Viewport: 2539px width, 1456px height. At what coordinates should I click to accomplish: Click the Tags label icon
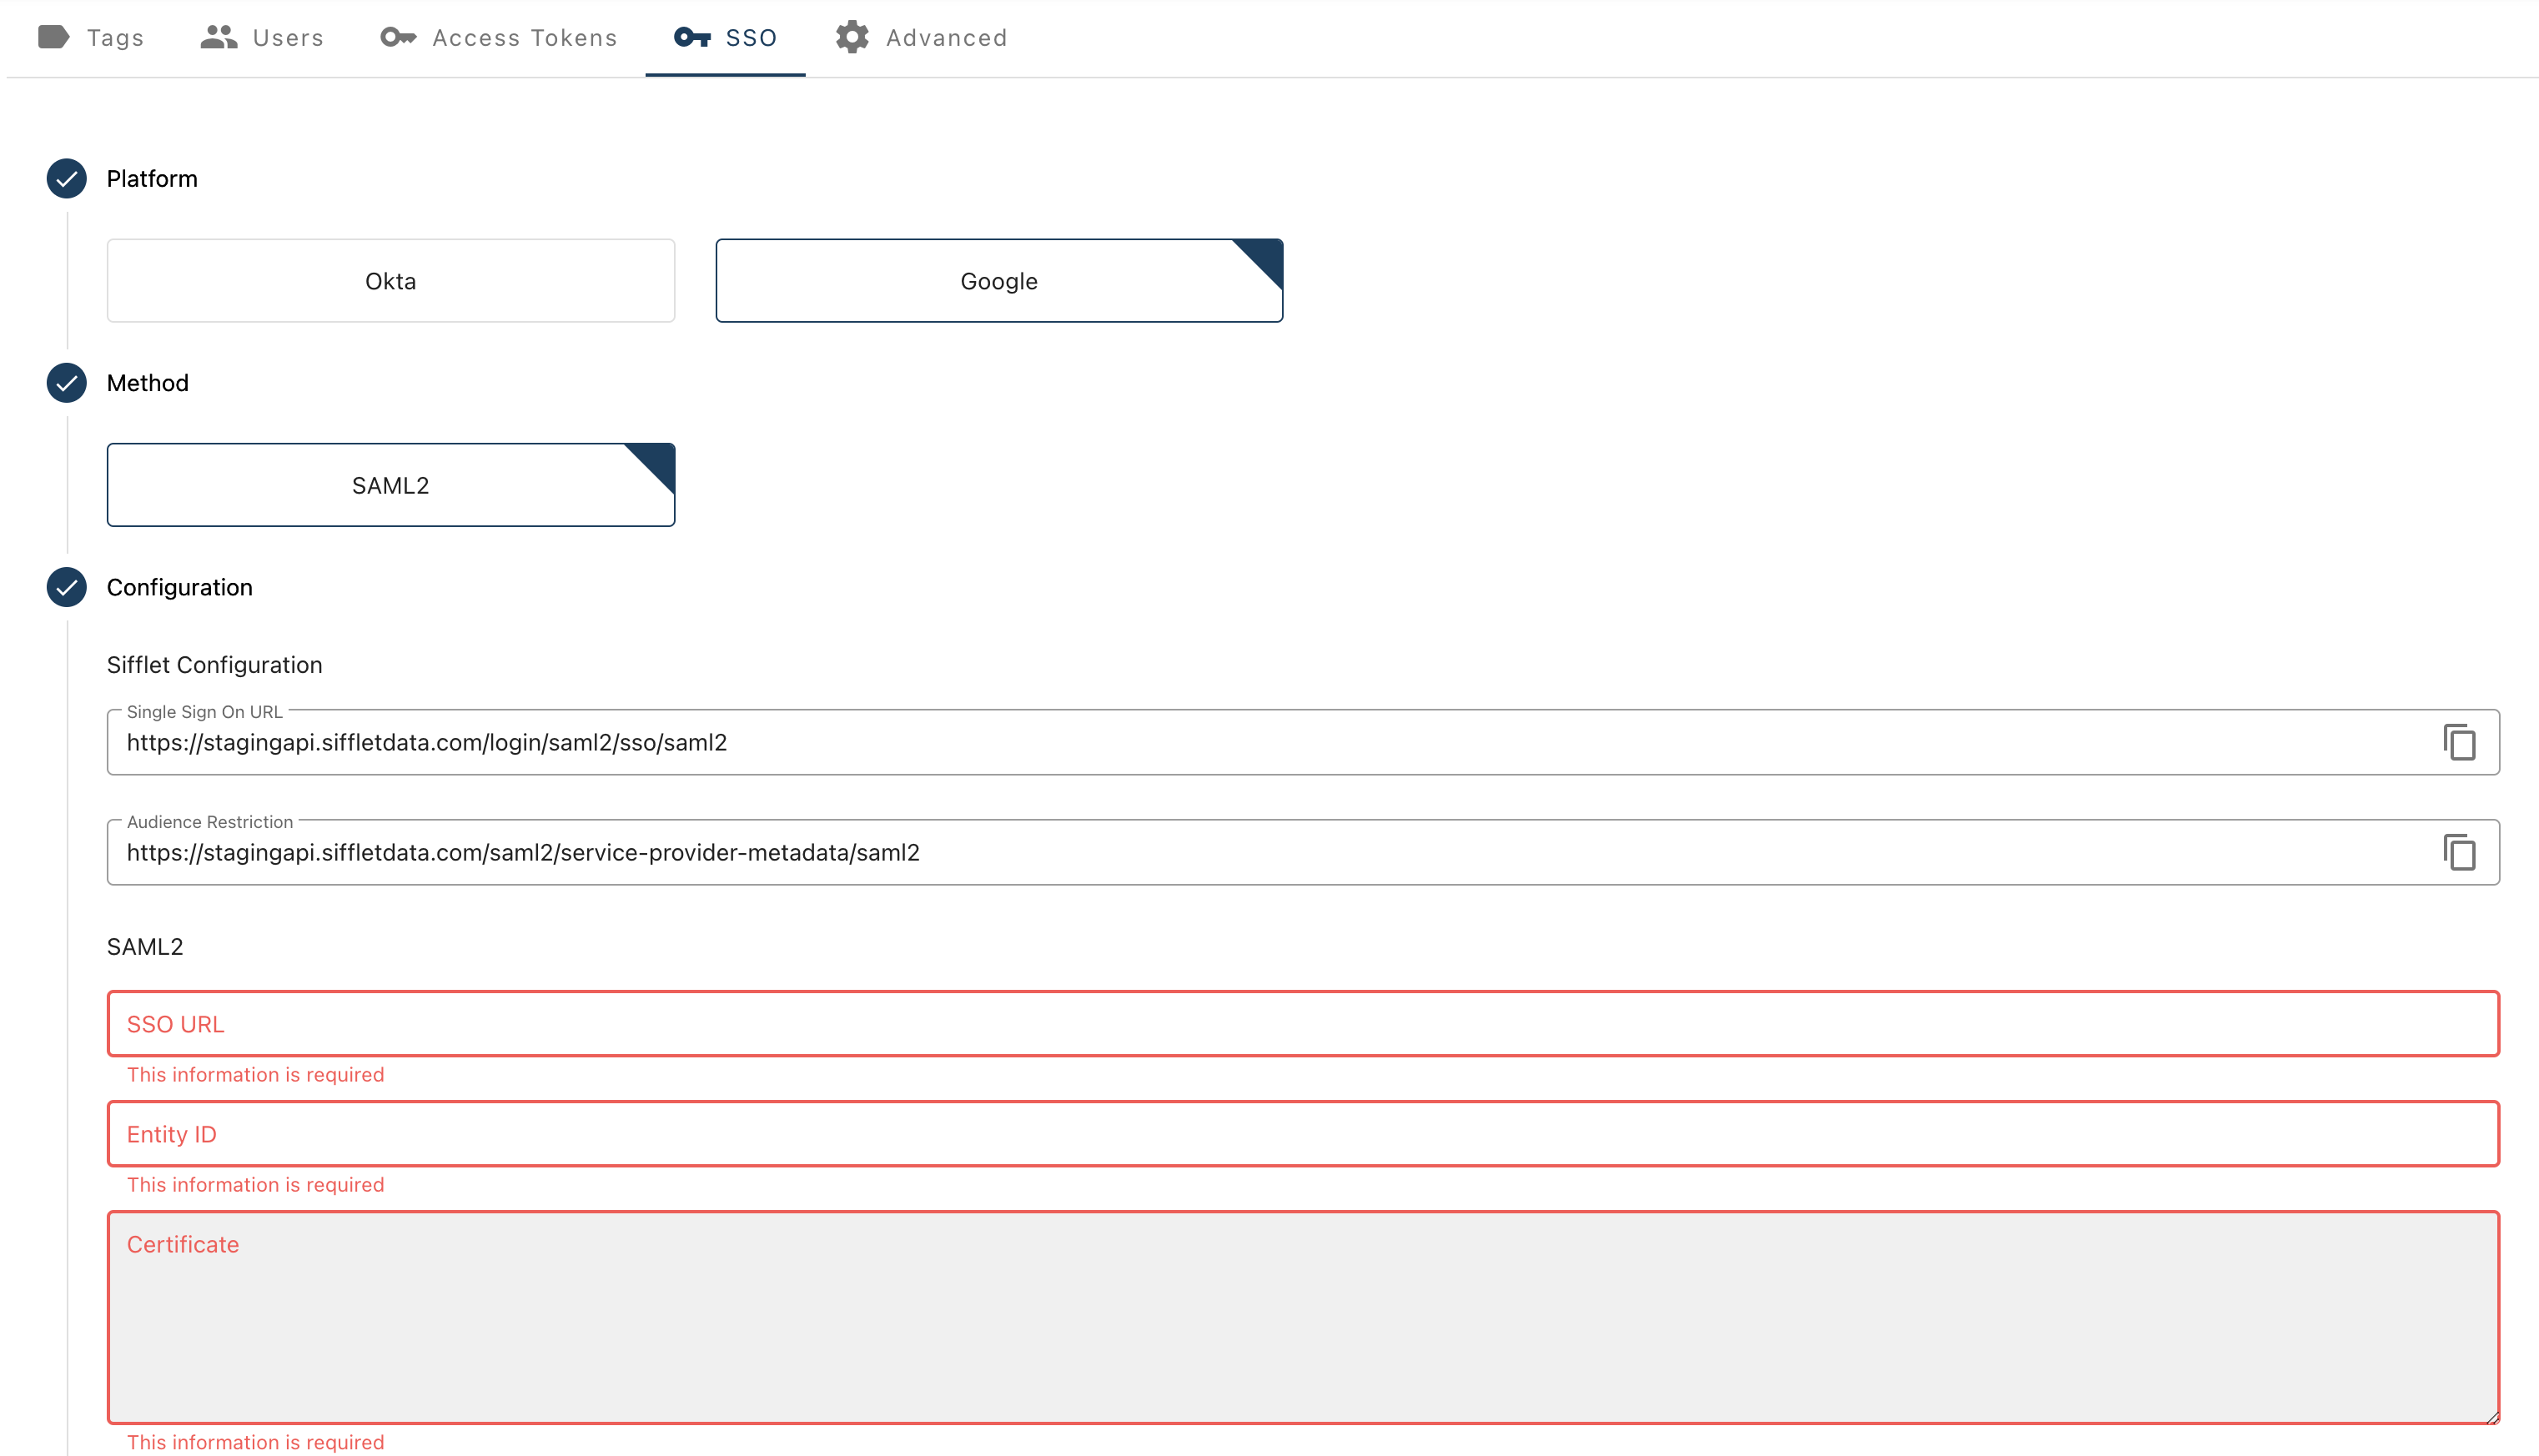(54, 37)
